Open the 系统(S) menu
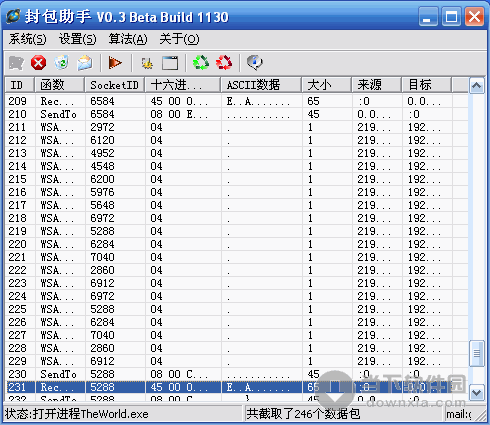This screenshot has width=490, height=425. pyautogui.click(x=28, y=39)
